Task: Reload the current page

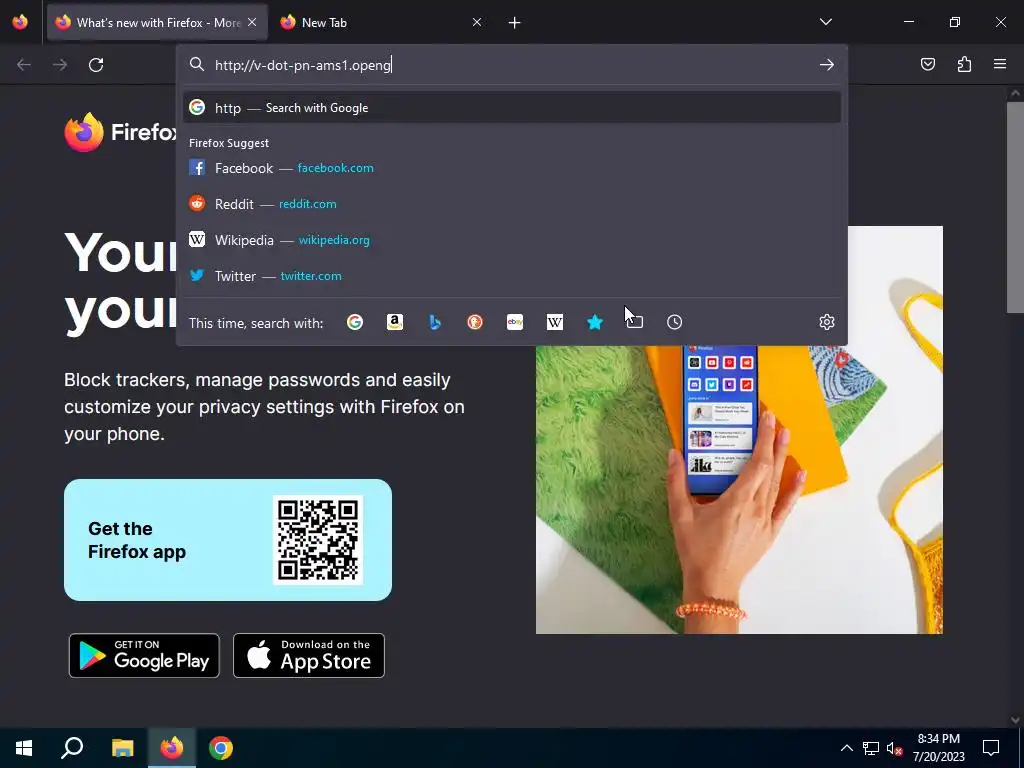Action: (96, 65)
